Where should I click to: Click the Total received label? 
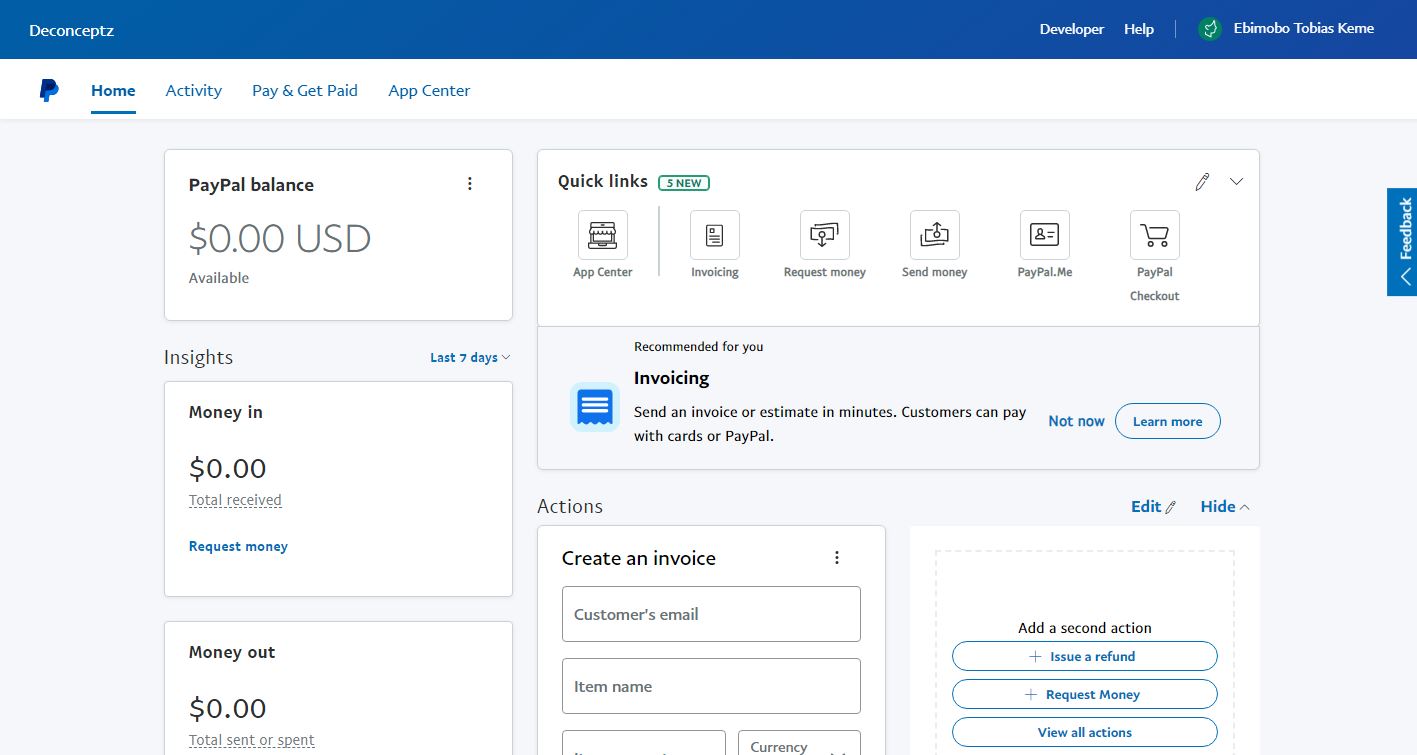[x=235, y=500]
